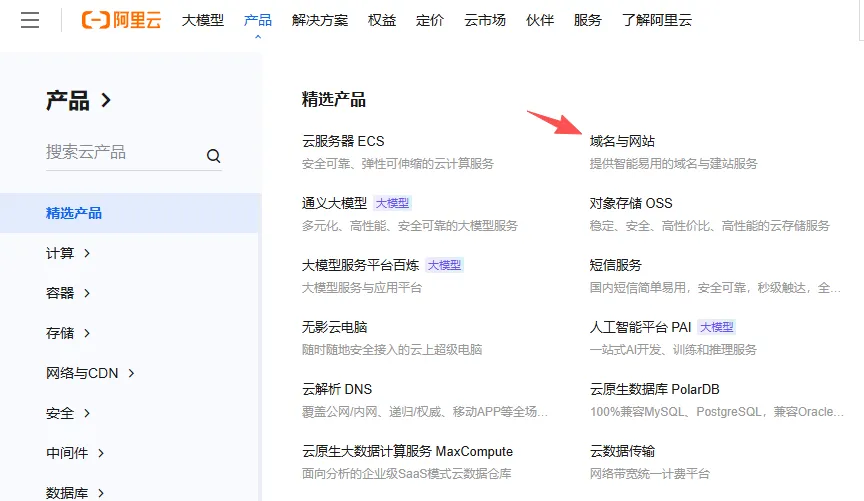Open the 云市场 top menu
The height and width of the screenshot is (501, 864).
point(485,20)
